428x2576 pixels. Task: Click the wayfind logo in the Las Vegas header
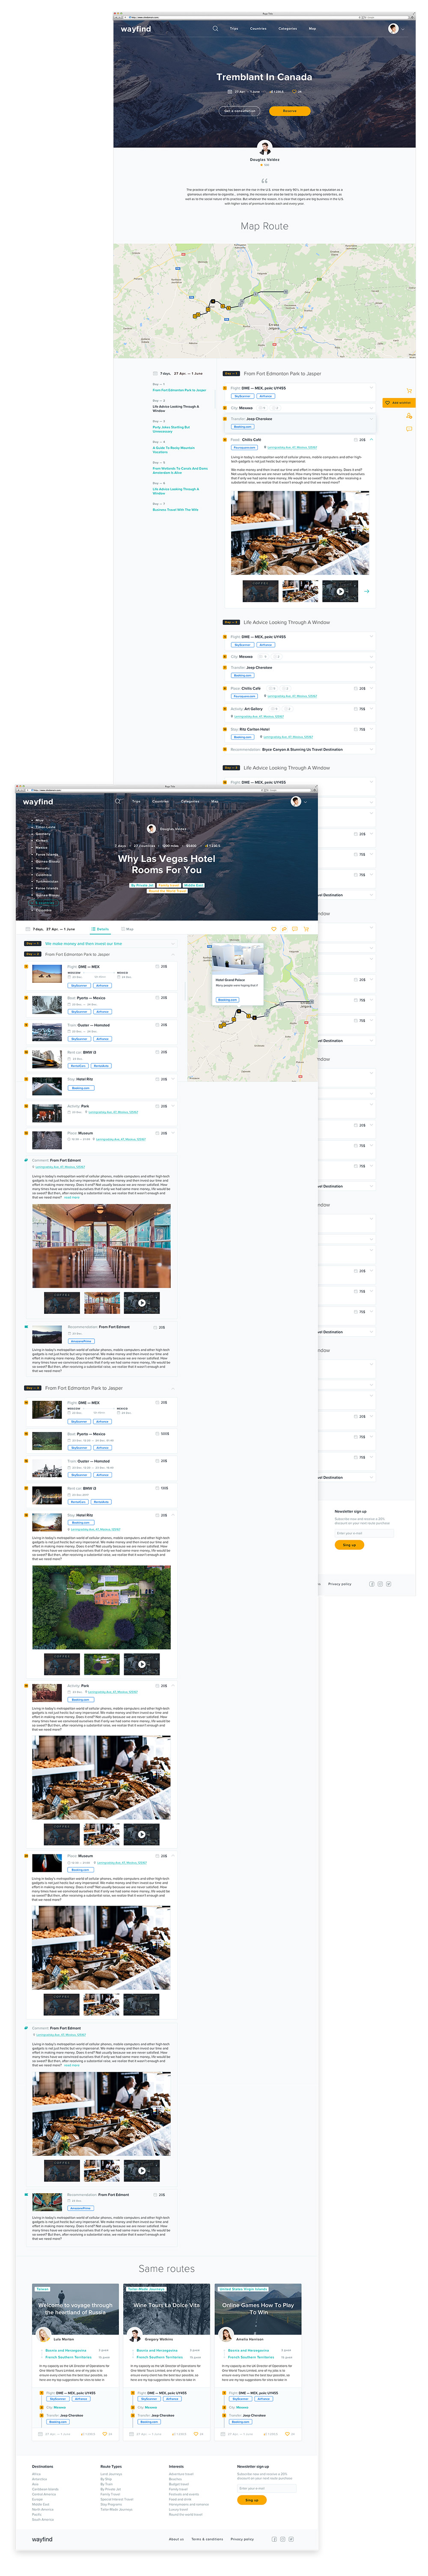click(38, 802)
